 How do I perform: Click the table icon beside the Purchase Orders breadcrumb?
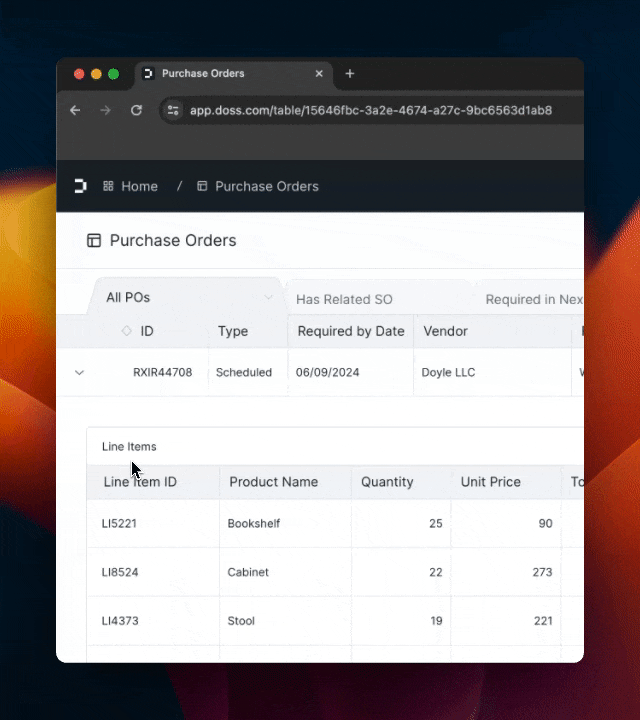coord(202,186)
